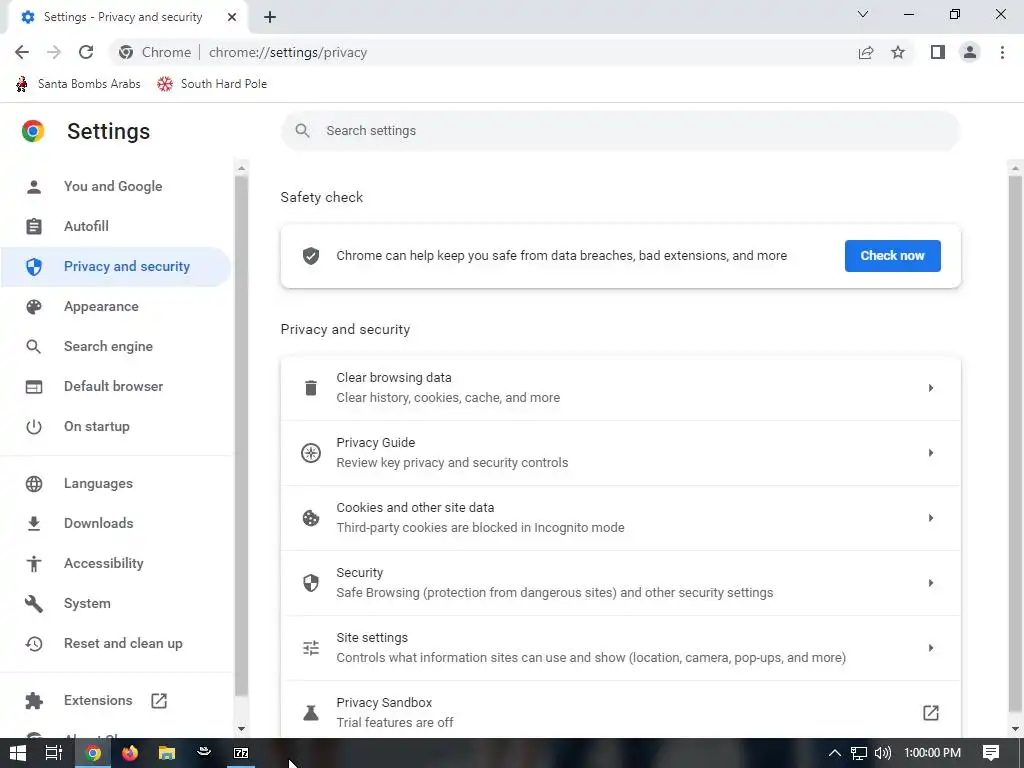Close the Settings tab
Image resolution: width=1024 pixels, height=768 pixels.
point(232,17)
